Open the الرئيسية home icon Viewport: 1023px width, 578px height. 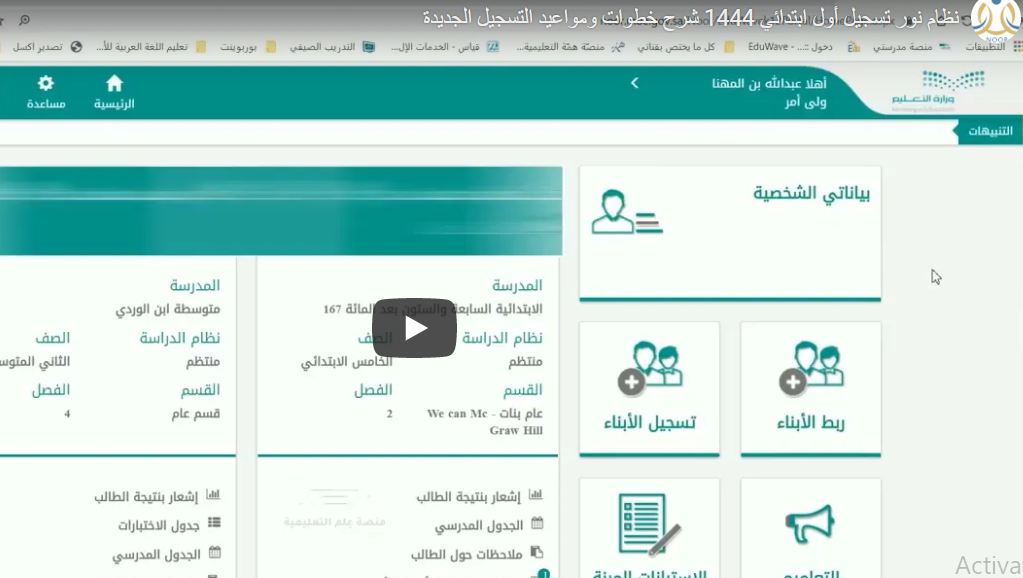click(x=114, y=92)
